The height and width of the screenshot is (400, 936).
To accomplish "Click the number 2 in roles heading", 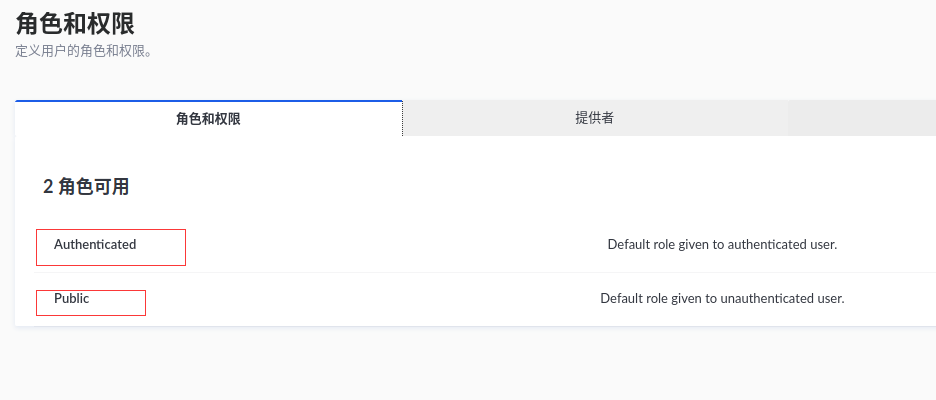I will pos(48,187).
